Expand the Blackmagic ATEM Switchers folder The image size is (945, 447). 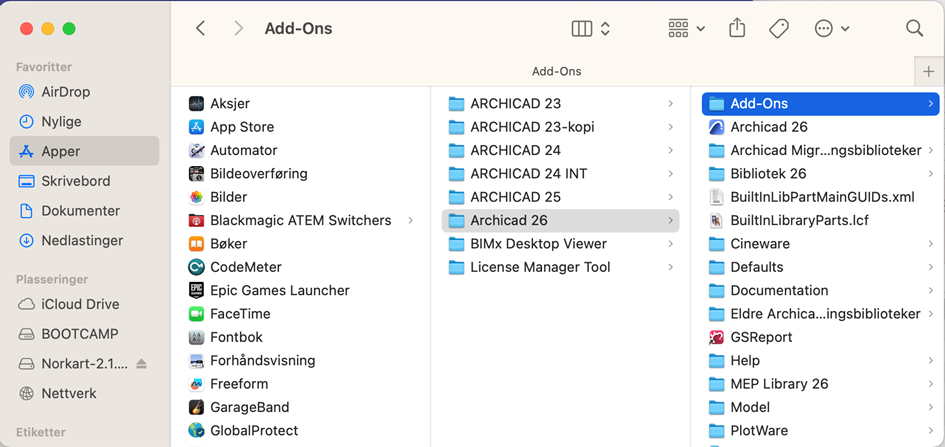[410, 220]
